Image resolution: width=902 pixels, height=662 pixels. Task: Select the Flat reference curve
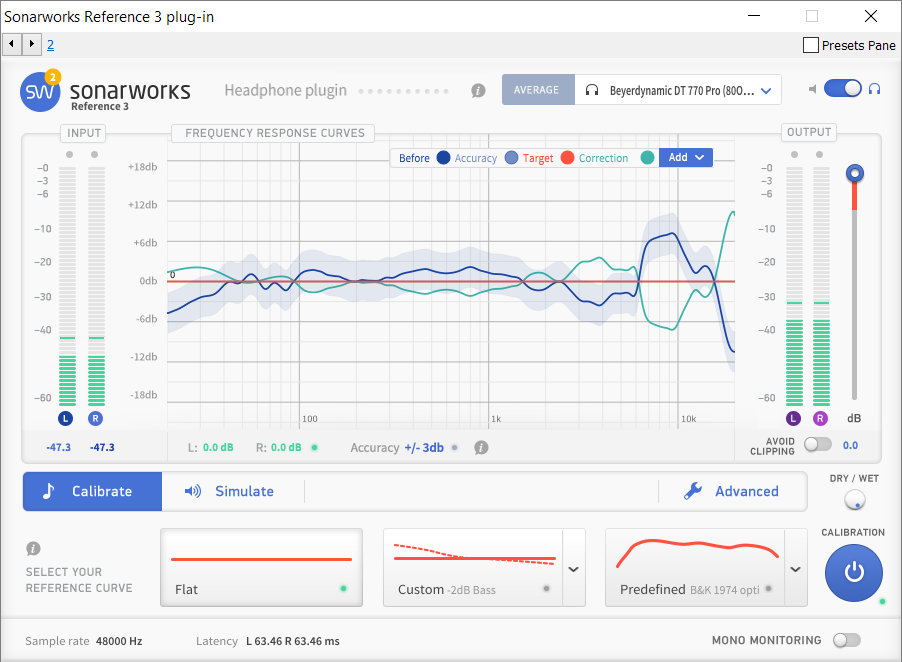[261, 568]
